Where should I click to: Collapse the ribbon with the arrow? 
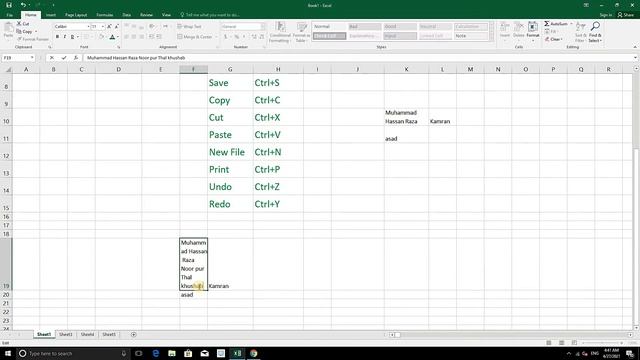click(x=635, y=47)
